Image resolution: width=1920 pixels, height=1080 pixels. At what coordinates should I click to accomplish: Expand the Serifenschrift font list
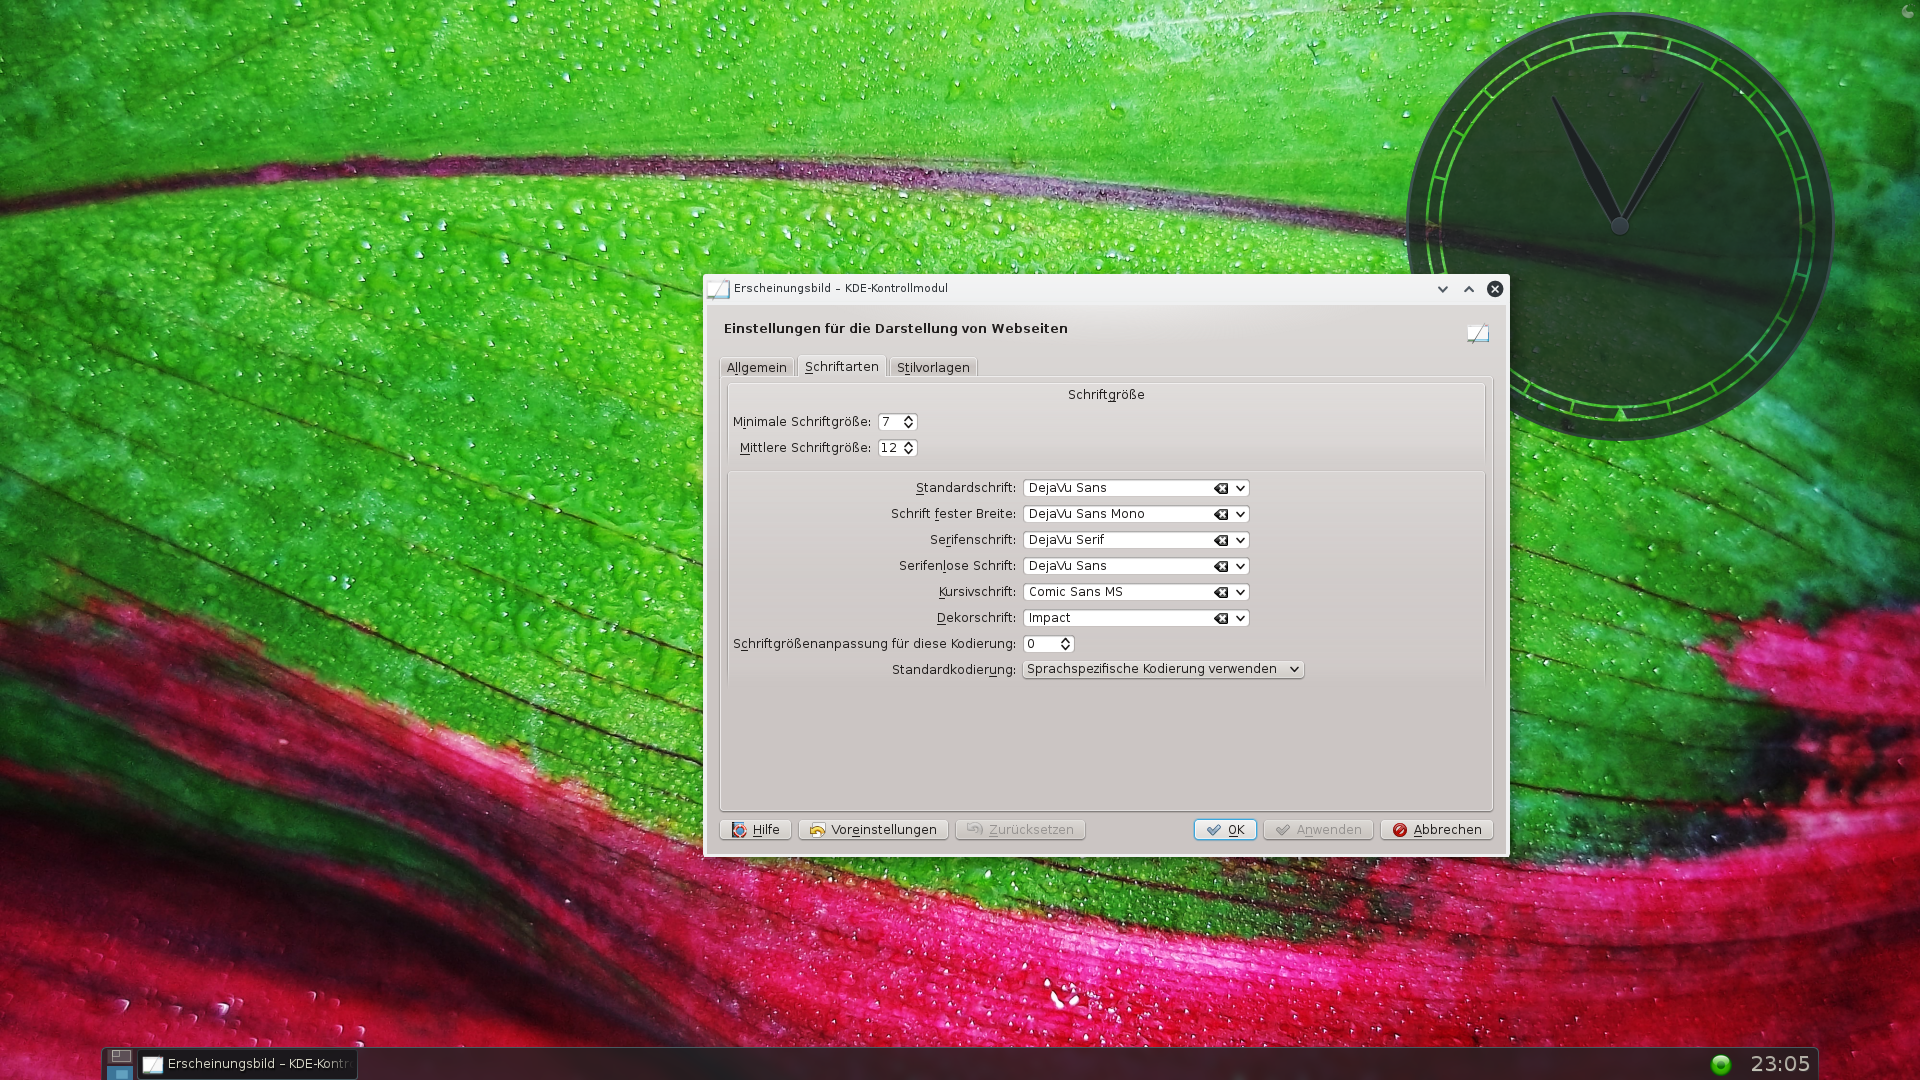point(1240,540)
